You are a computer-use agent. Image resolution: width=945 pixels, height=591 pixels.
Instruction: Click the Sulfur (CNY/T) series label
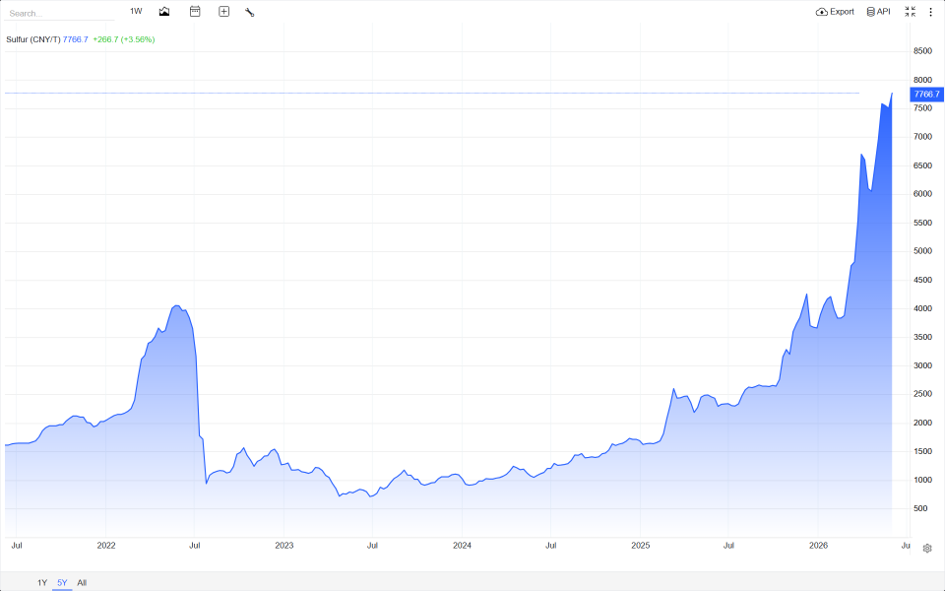coord(33,39)
